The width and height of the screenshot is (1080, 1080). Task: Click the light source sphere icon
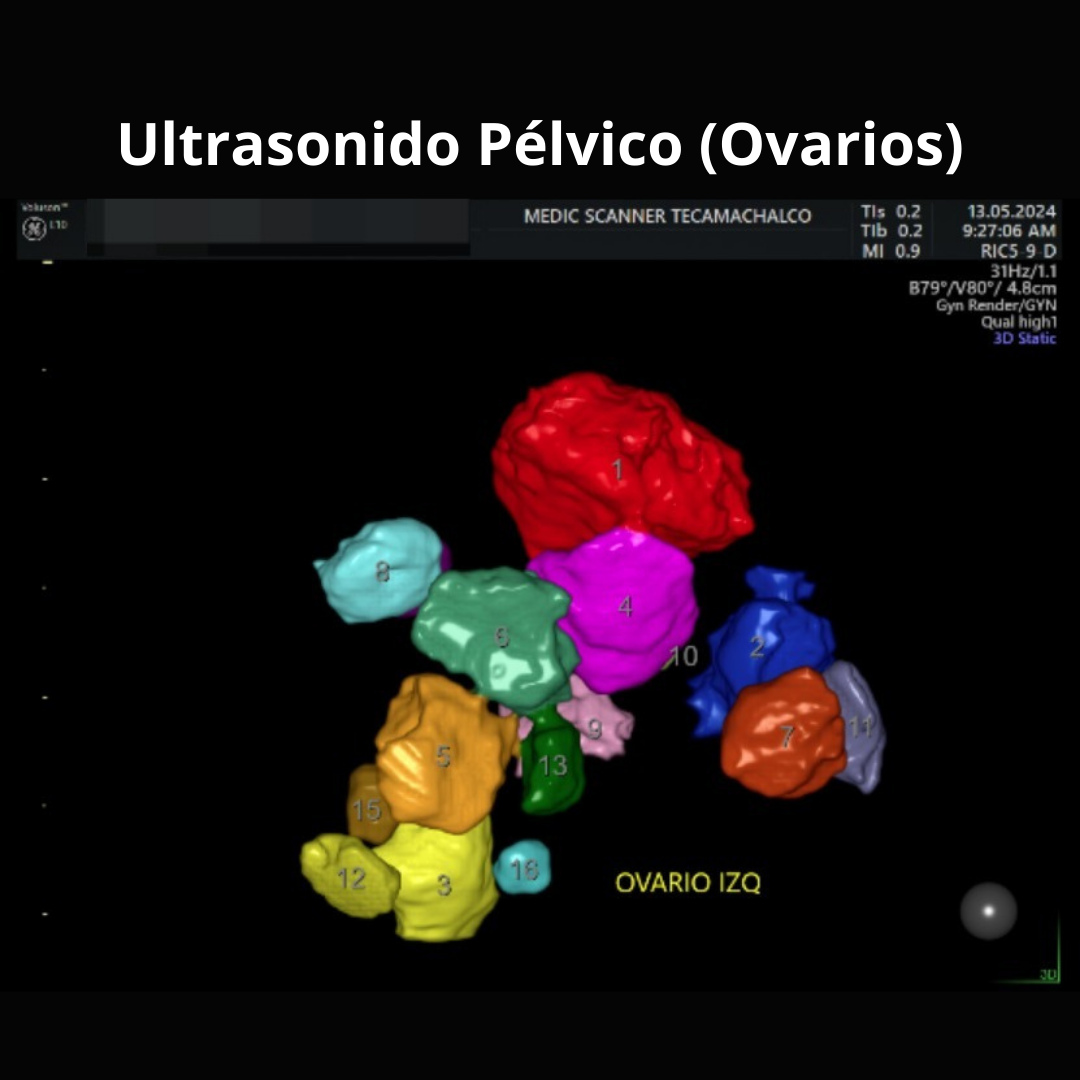988,911
